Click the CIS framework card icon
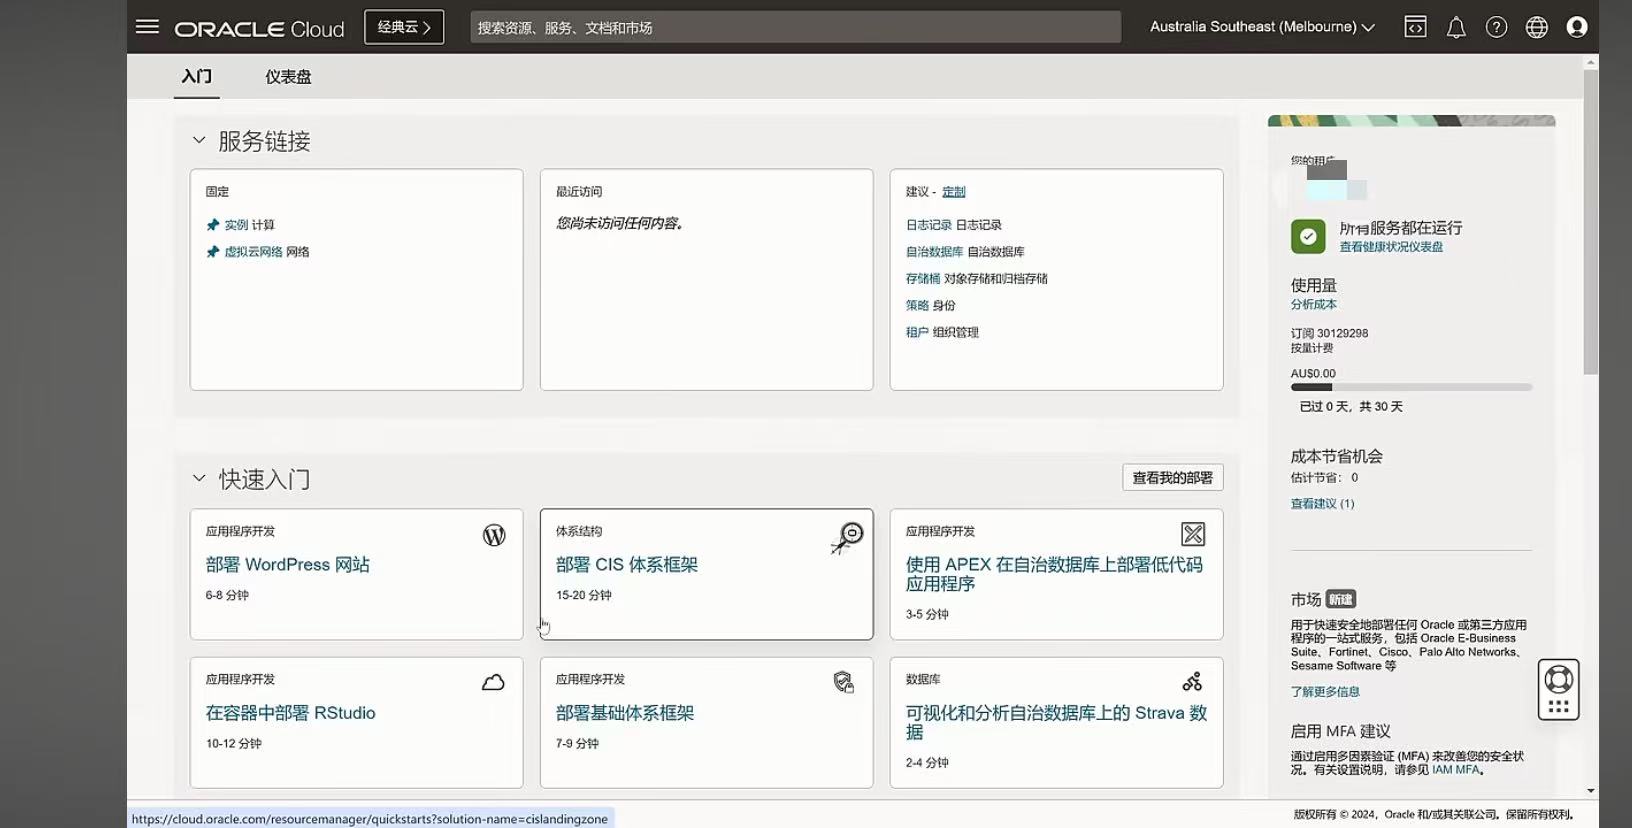The width and height of the screenshot is (1632, 828). coord(847,537)
